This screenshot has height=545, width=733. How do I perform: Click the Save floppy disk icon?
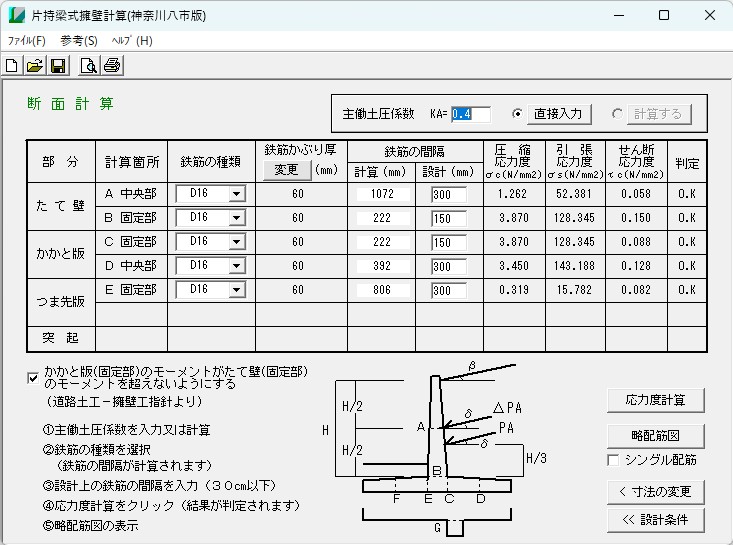58,66
